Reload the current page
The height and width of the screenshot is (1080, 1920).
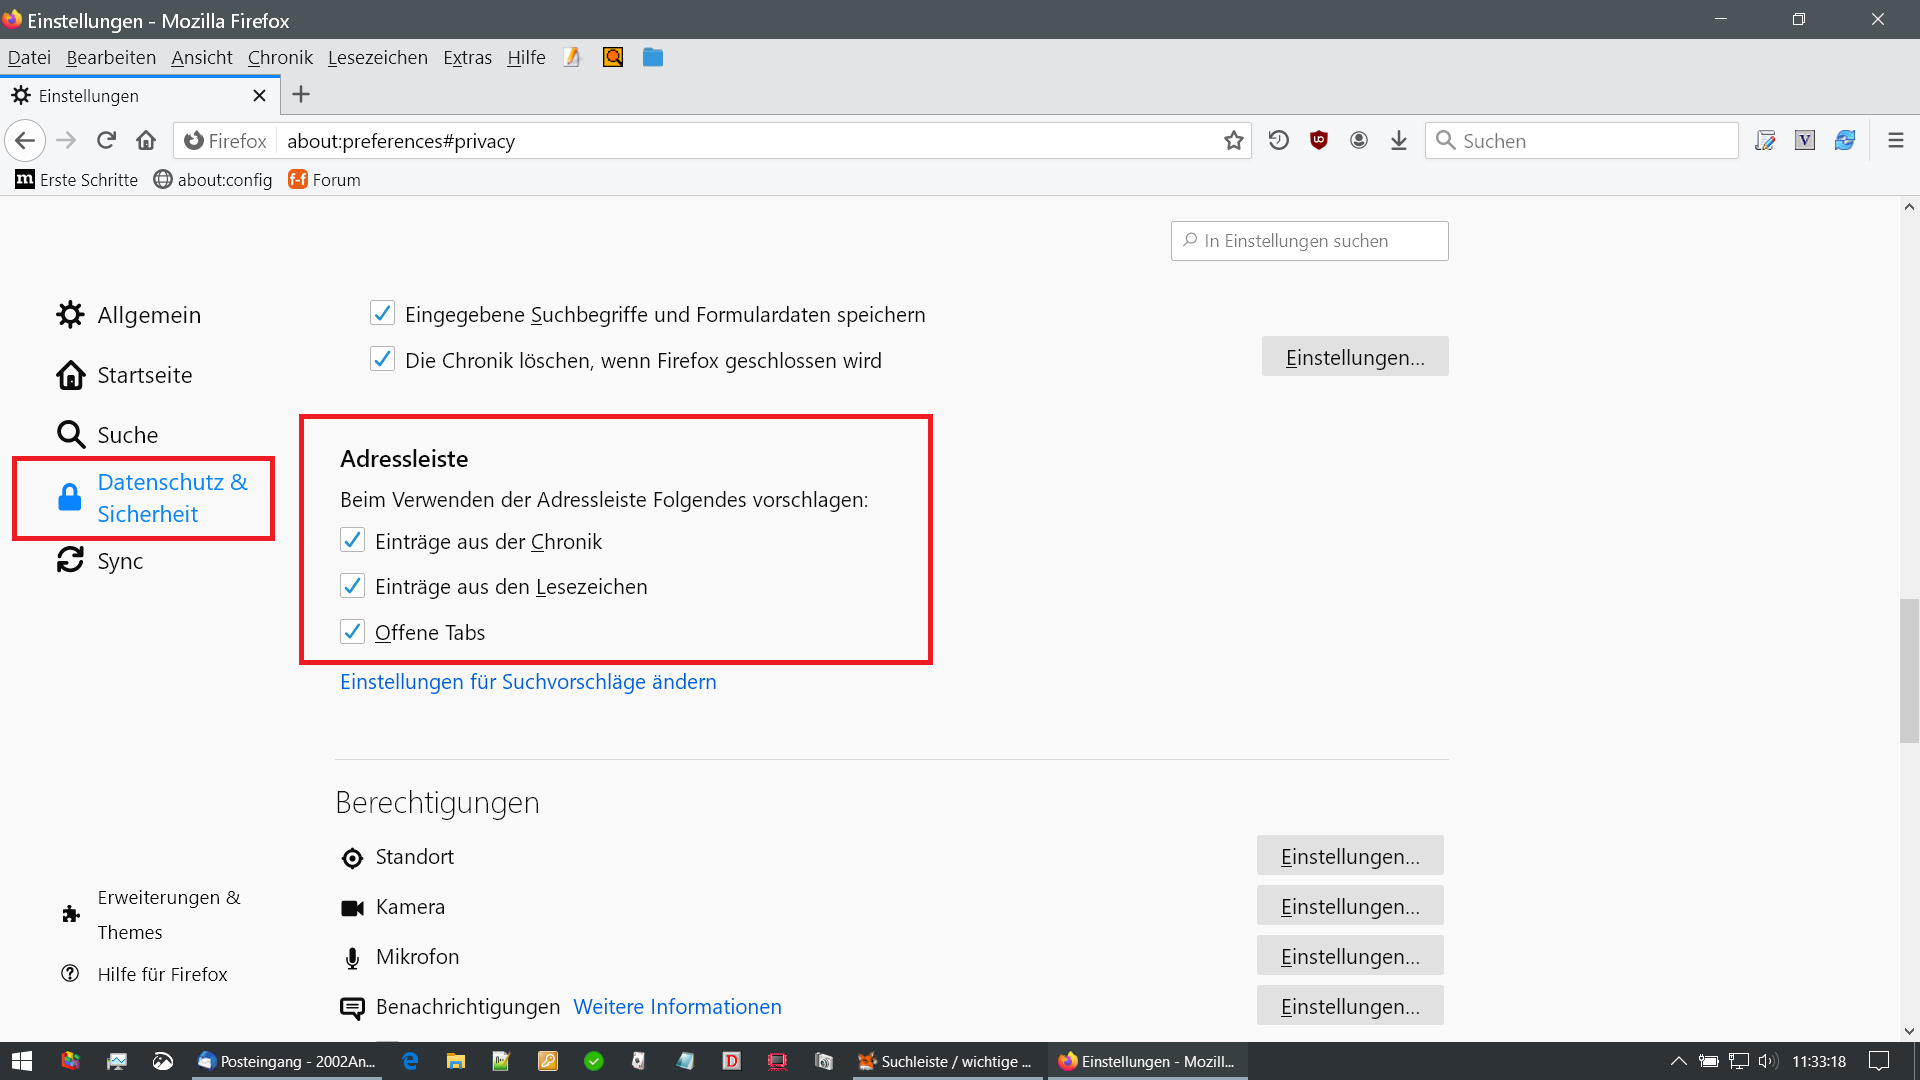(x=106, y=141)
